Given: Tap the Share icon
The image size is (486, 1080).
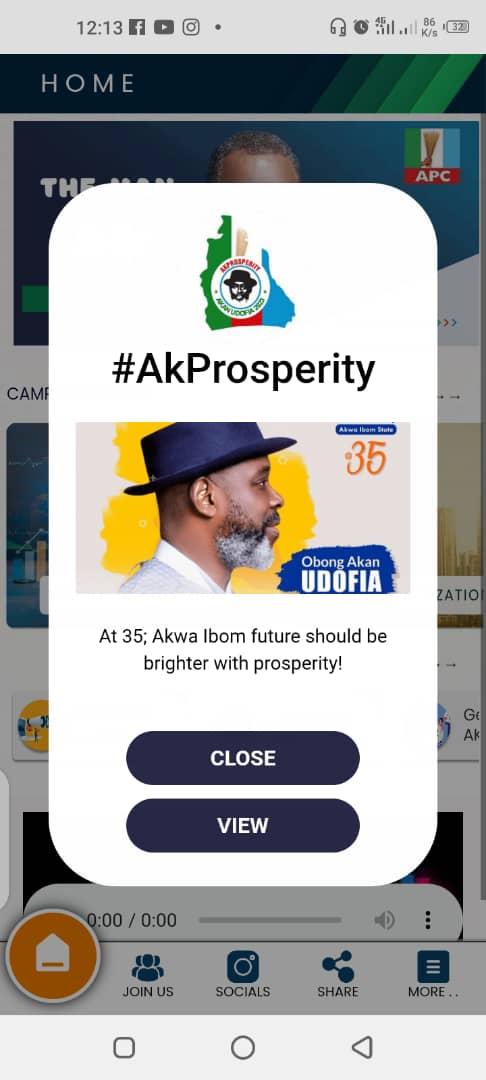Looking at the screenshot, I should click(x=337, y=966).
